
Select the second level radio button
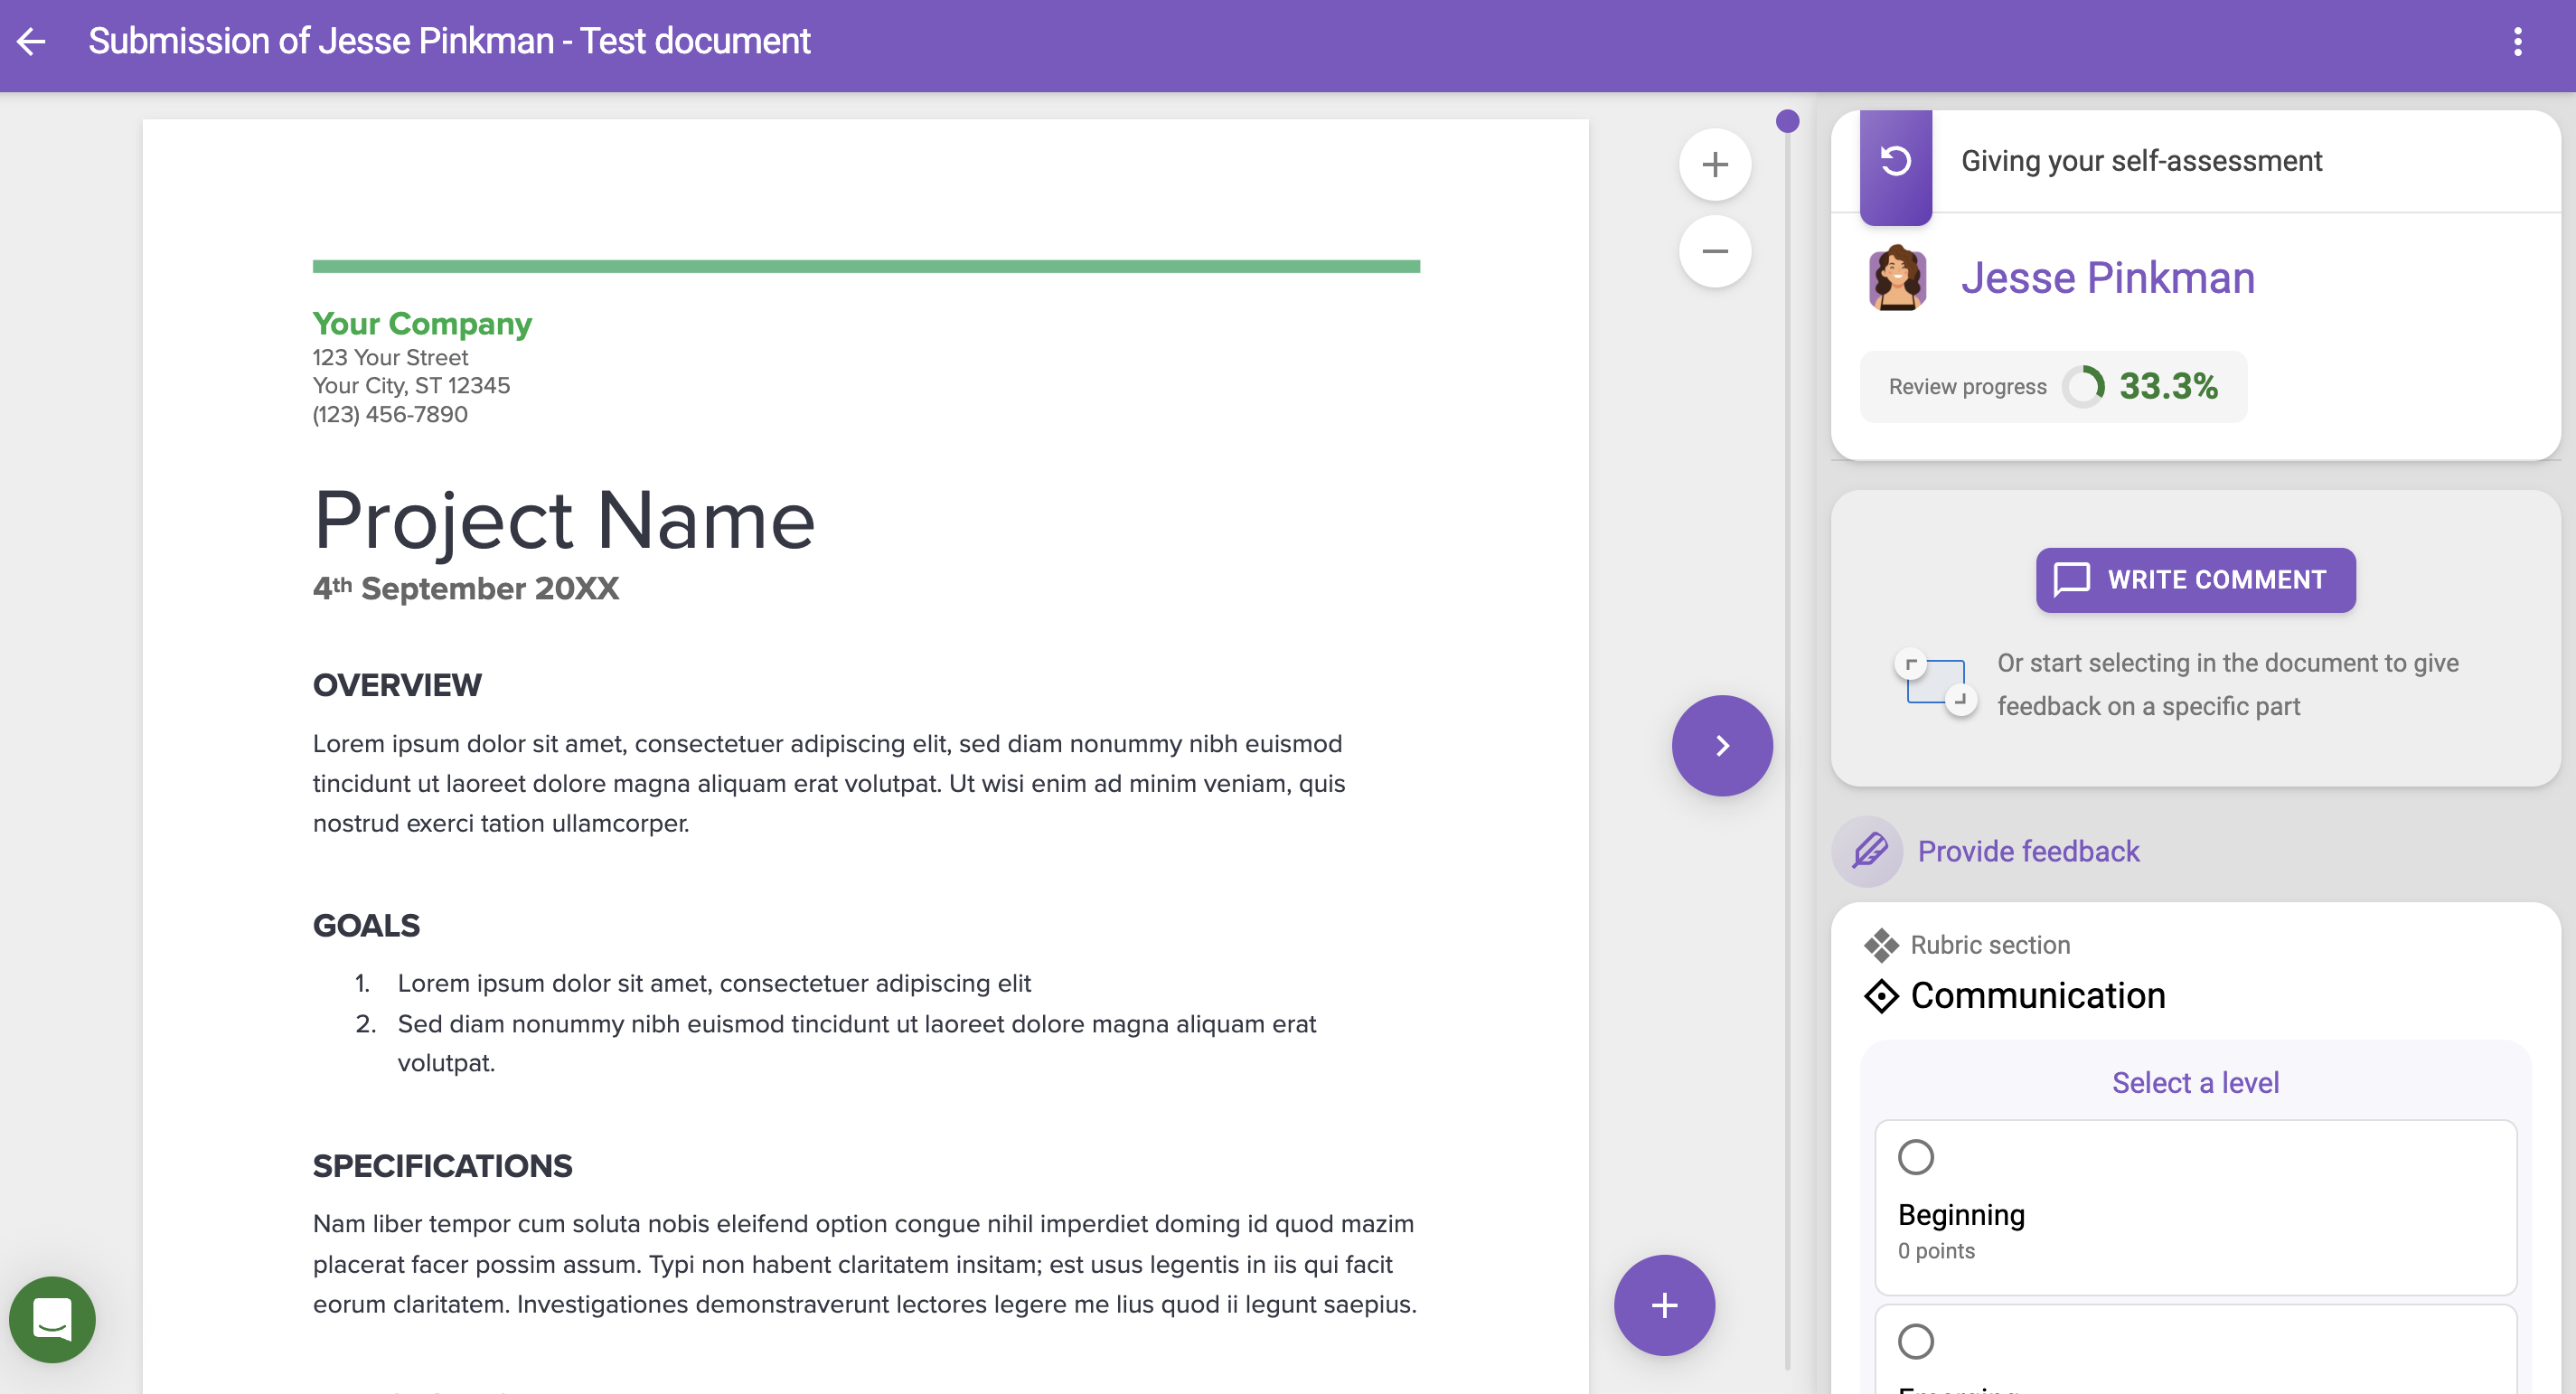(1915, 1341)
